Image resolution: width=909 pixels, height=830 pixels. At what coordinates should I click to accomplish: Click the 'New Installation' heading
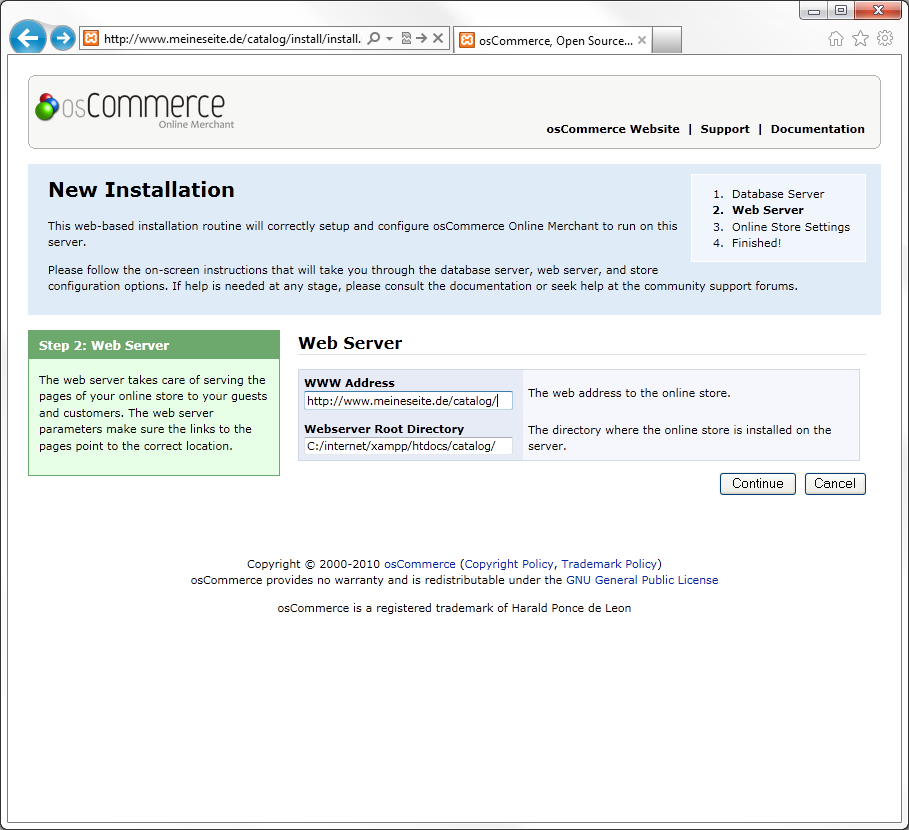tap(141, 190)
